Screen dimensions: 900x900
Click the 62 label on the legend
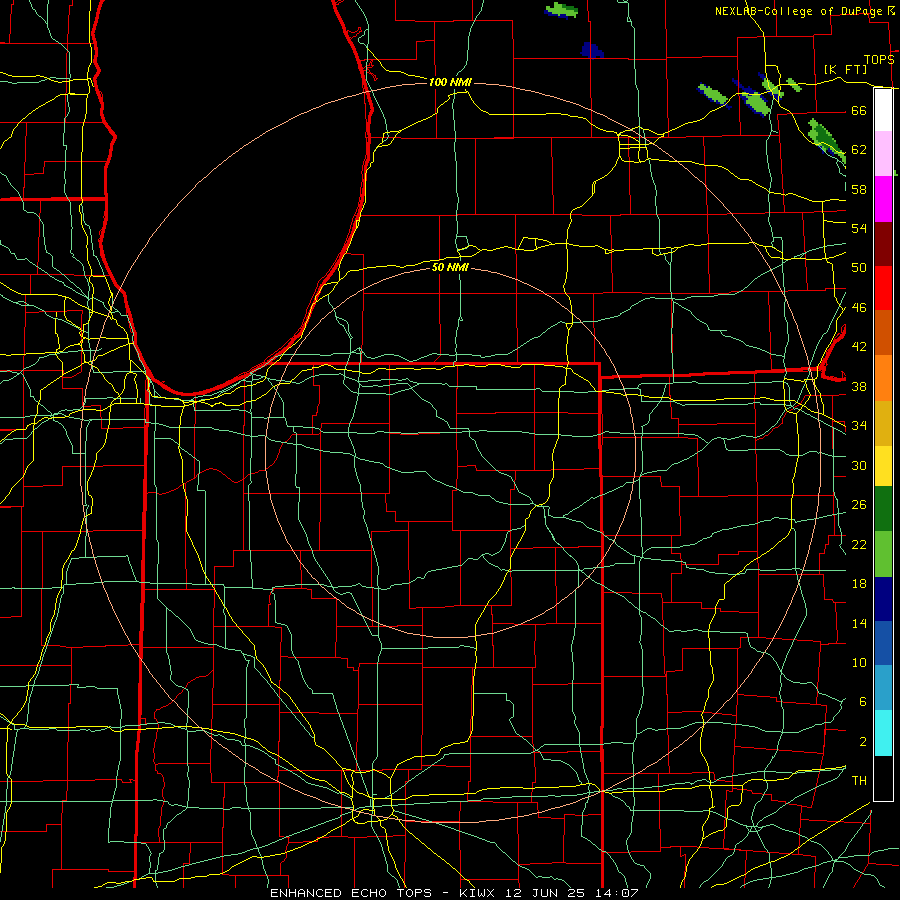pyautogui.click(x=859, y=150)
